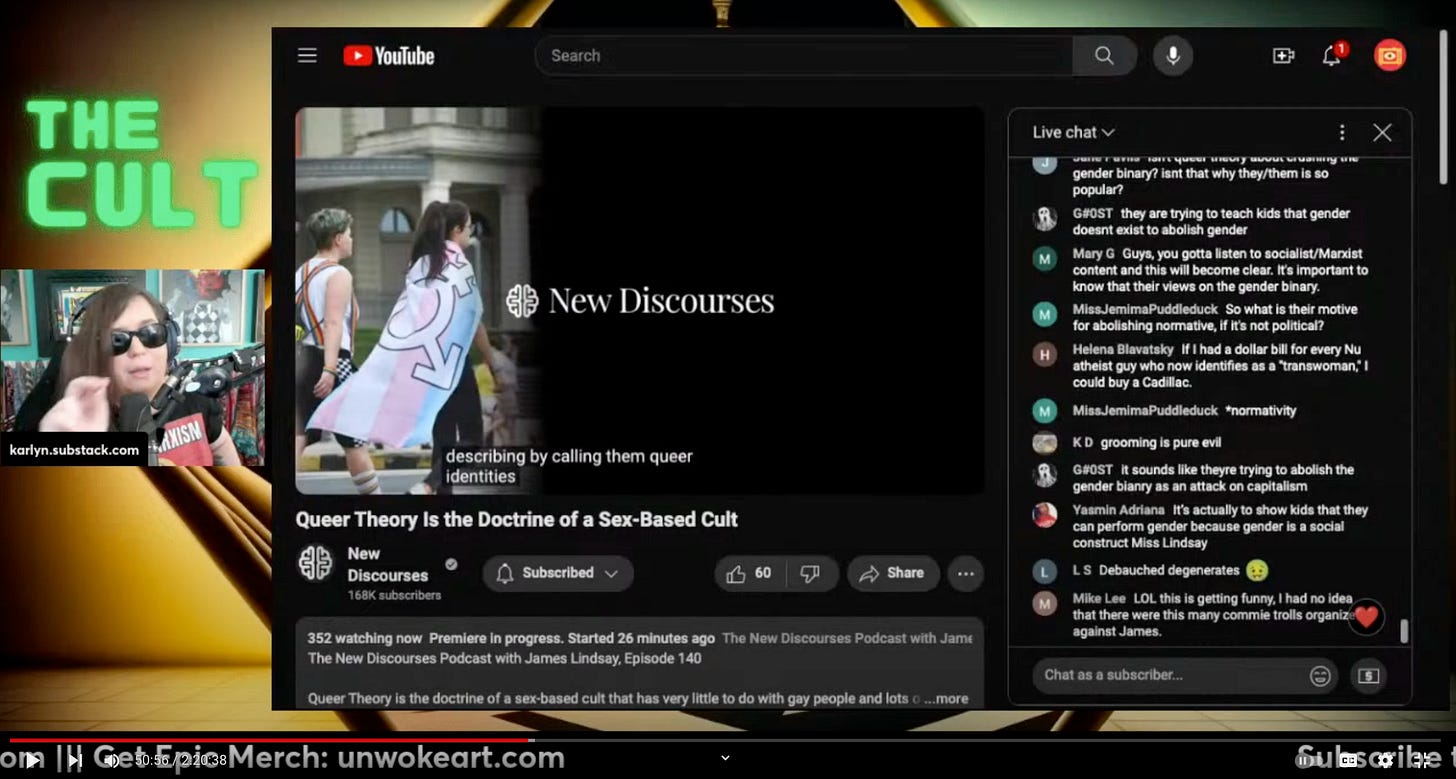Expand the Subscribed notification dropdown
Screen dimensions: 1456x779
(558, 573)
